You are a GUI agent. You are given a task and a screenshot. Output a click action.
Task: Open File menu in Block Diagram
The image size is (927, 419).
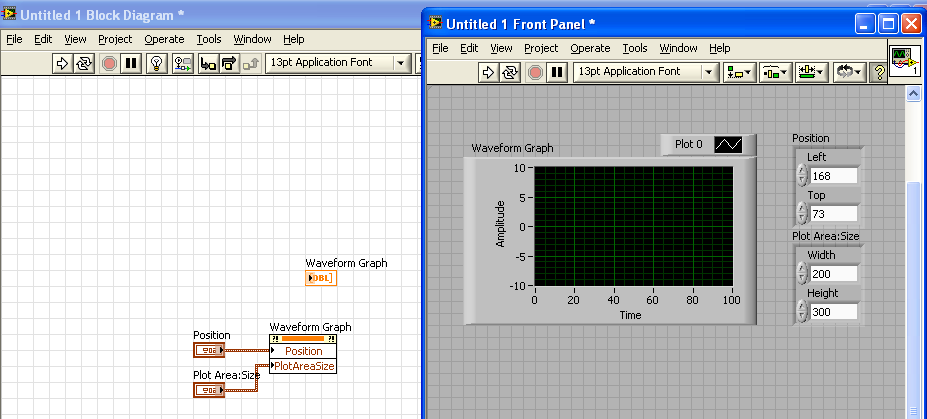14,39
